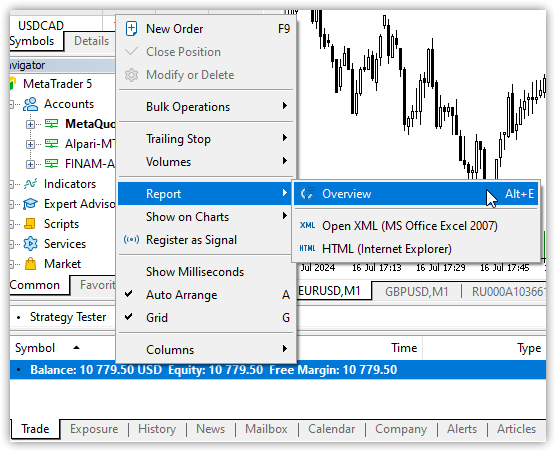Select Overview in the Report submenu
Image resolution: width=556 pixels, height=452 pixels.
tap(416, 194)
